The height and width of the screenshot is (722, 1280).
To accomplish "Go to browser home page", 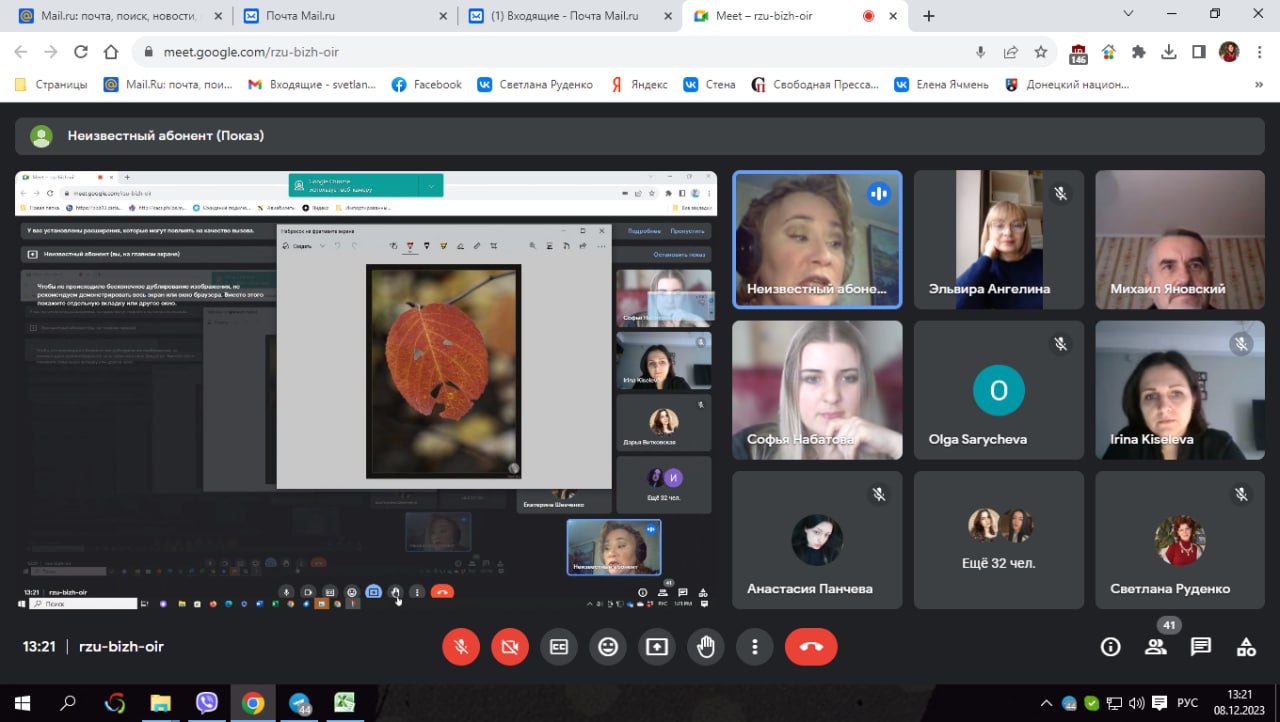I will (x=111, y=52).
